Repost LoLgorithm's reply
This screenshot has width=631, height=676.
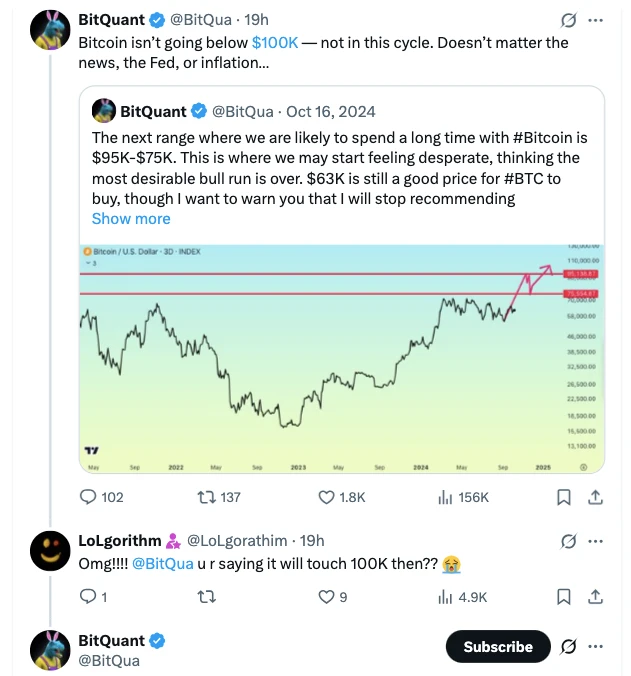tap(207, 597)
